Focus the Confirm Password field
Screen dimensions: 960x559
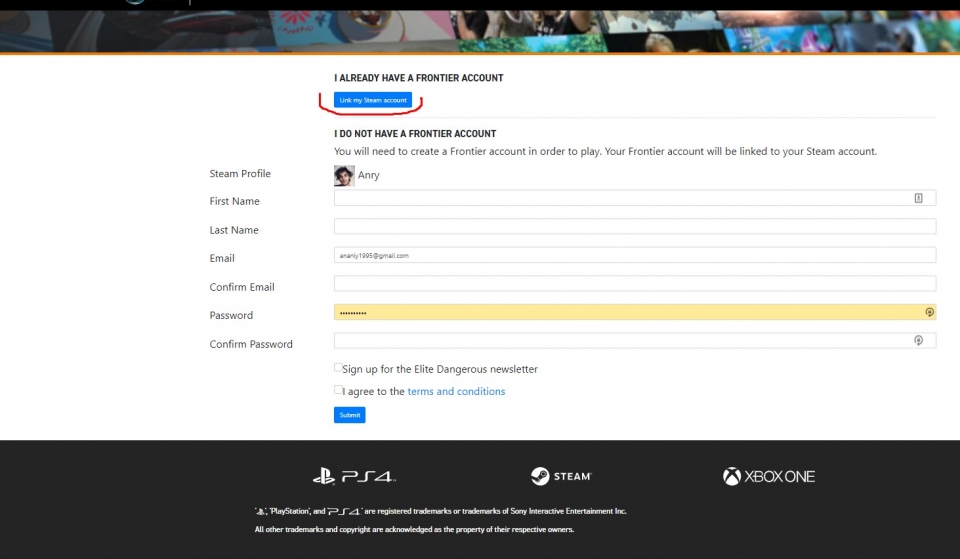(x=635, y=340)
